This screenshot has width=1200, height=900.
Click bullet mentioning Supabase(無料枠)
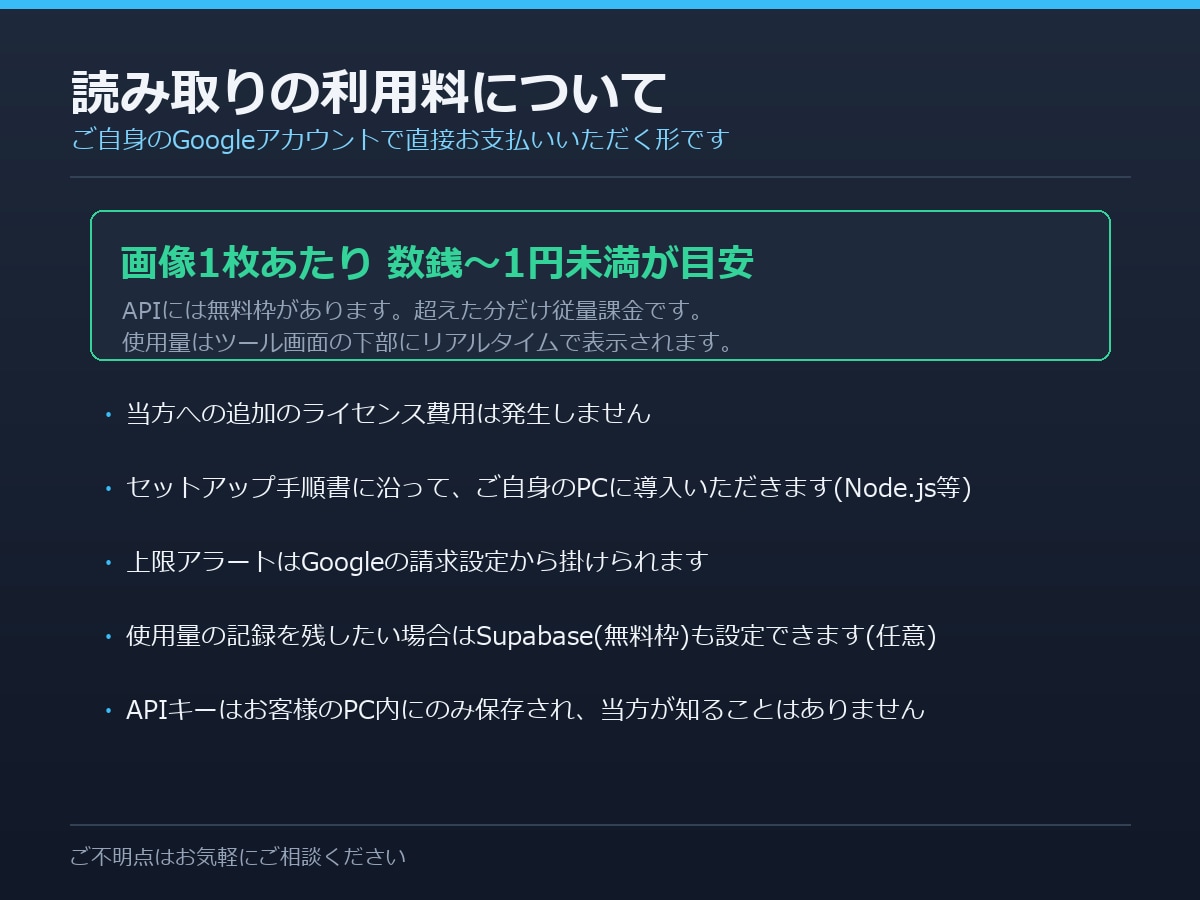click(531, 635)
